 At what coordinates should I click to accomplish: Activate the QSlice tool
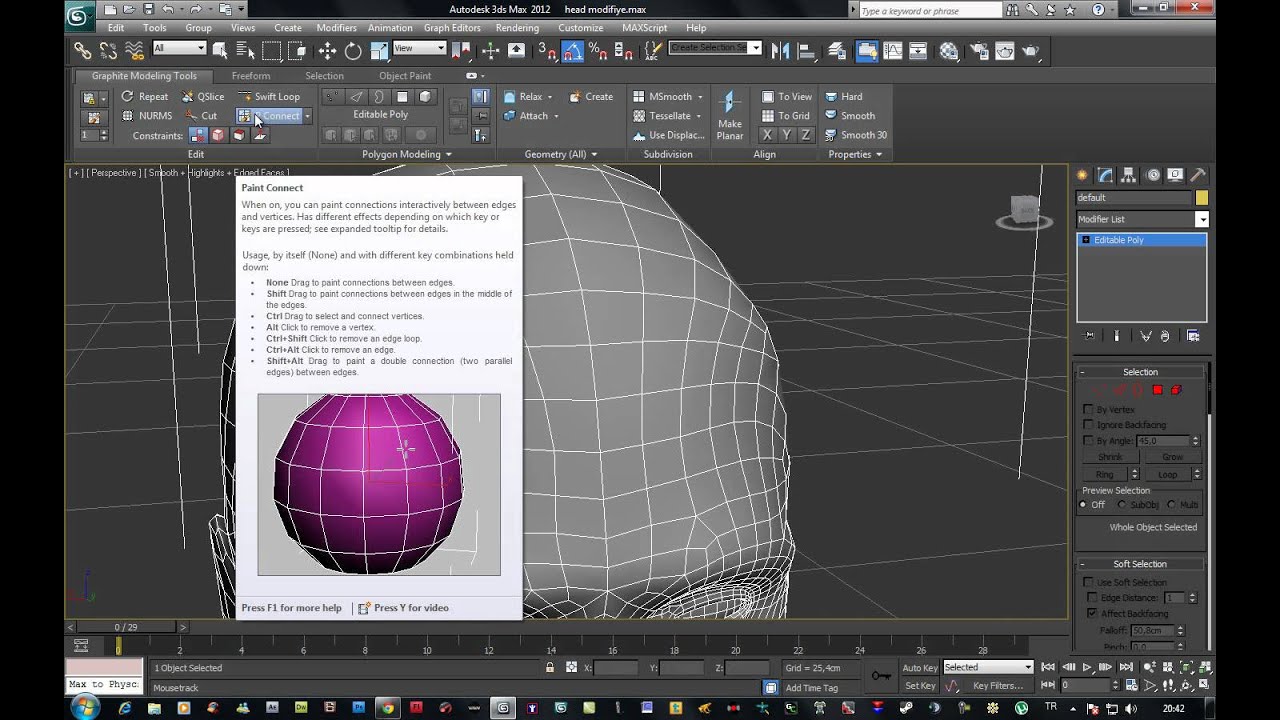(x=203, y=97)
